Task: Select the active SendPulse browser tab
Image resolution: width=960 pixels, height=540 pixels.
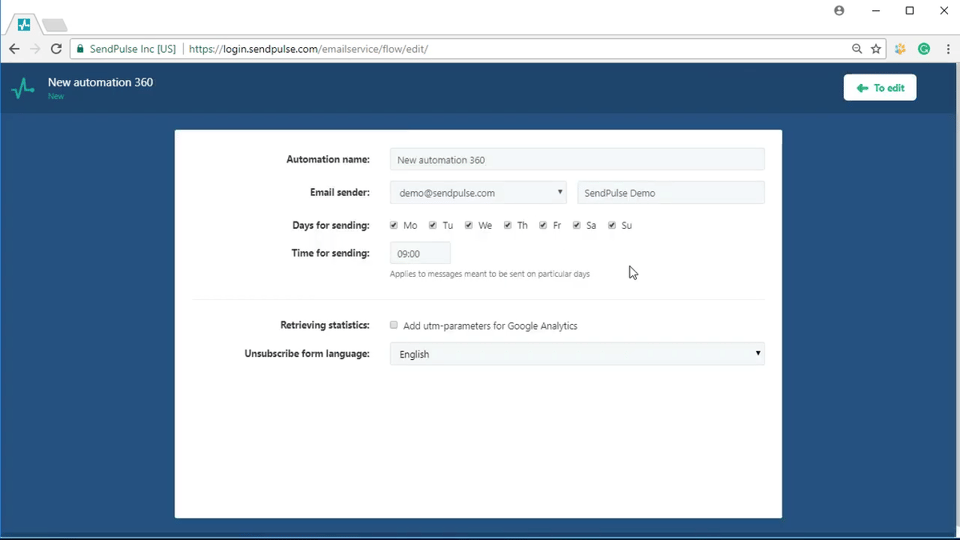Action: coord(24,24)
